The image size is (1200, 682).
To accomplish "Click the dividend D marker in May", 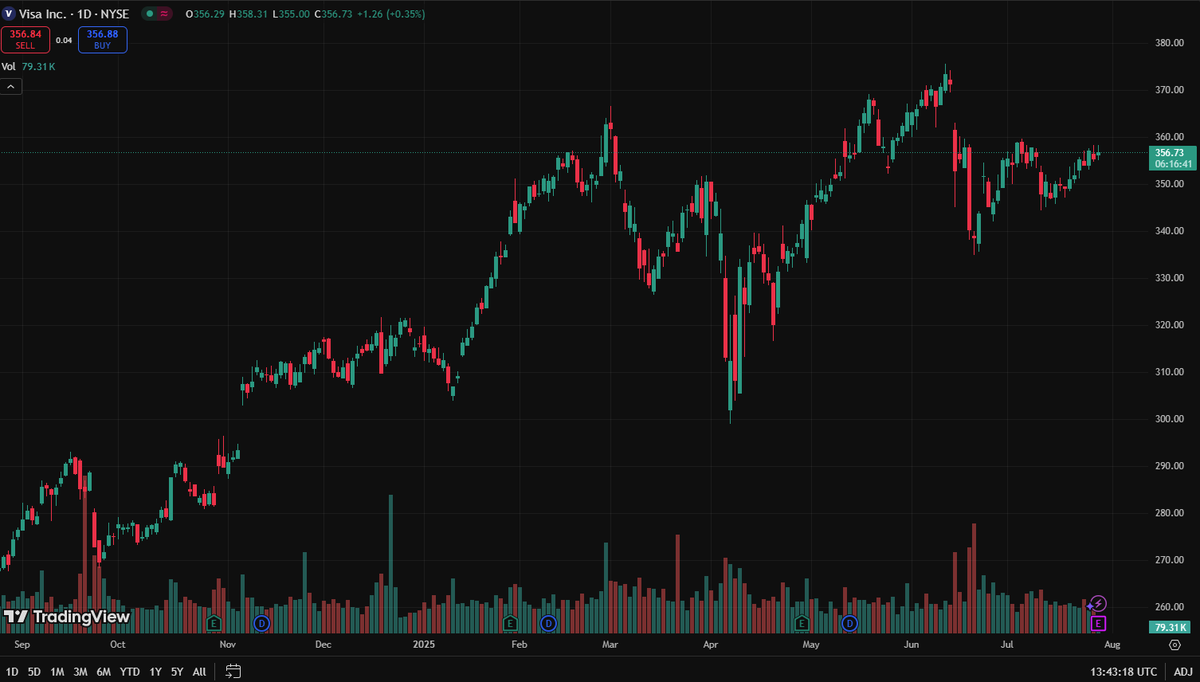I will pyautogui.click(x=850, y=623).
